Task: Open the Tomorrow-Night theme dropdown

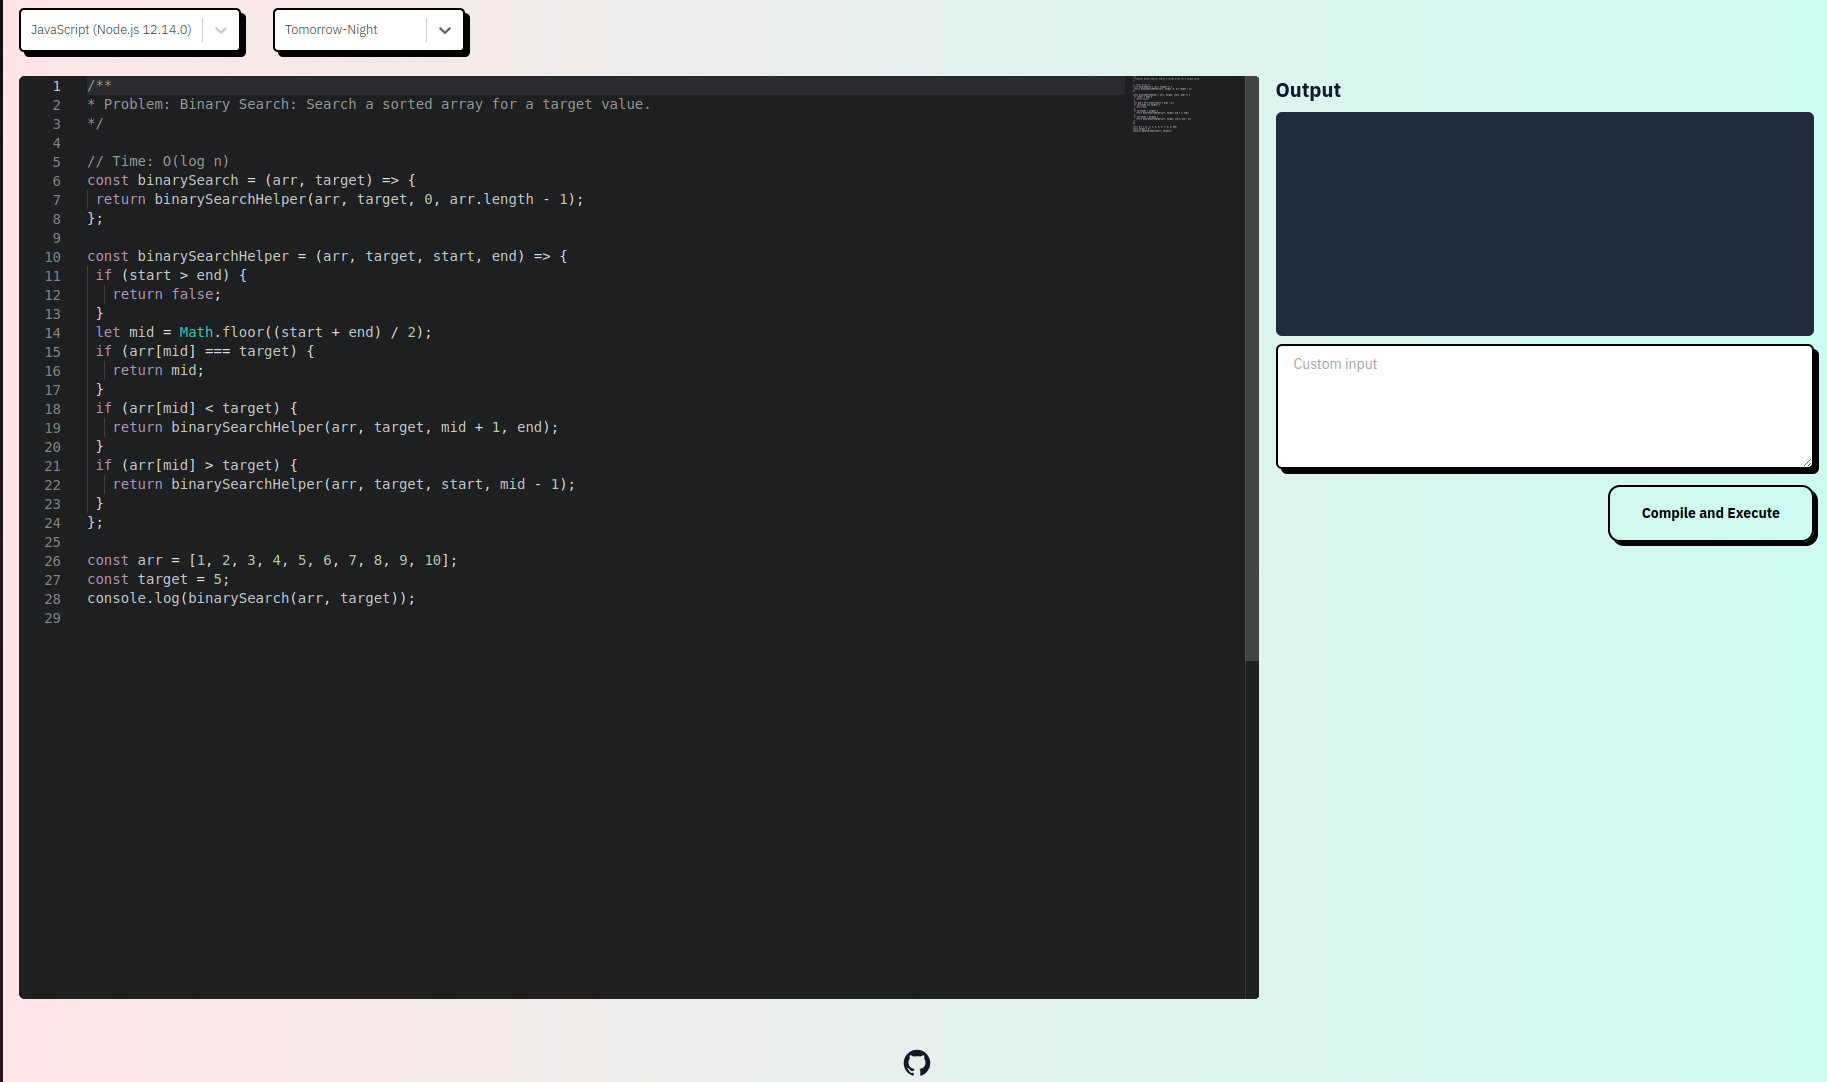Action: click(368, 30)
